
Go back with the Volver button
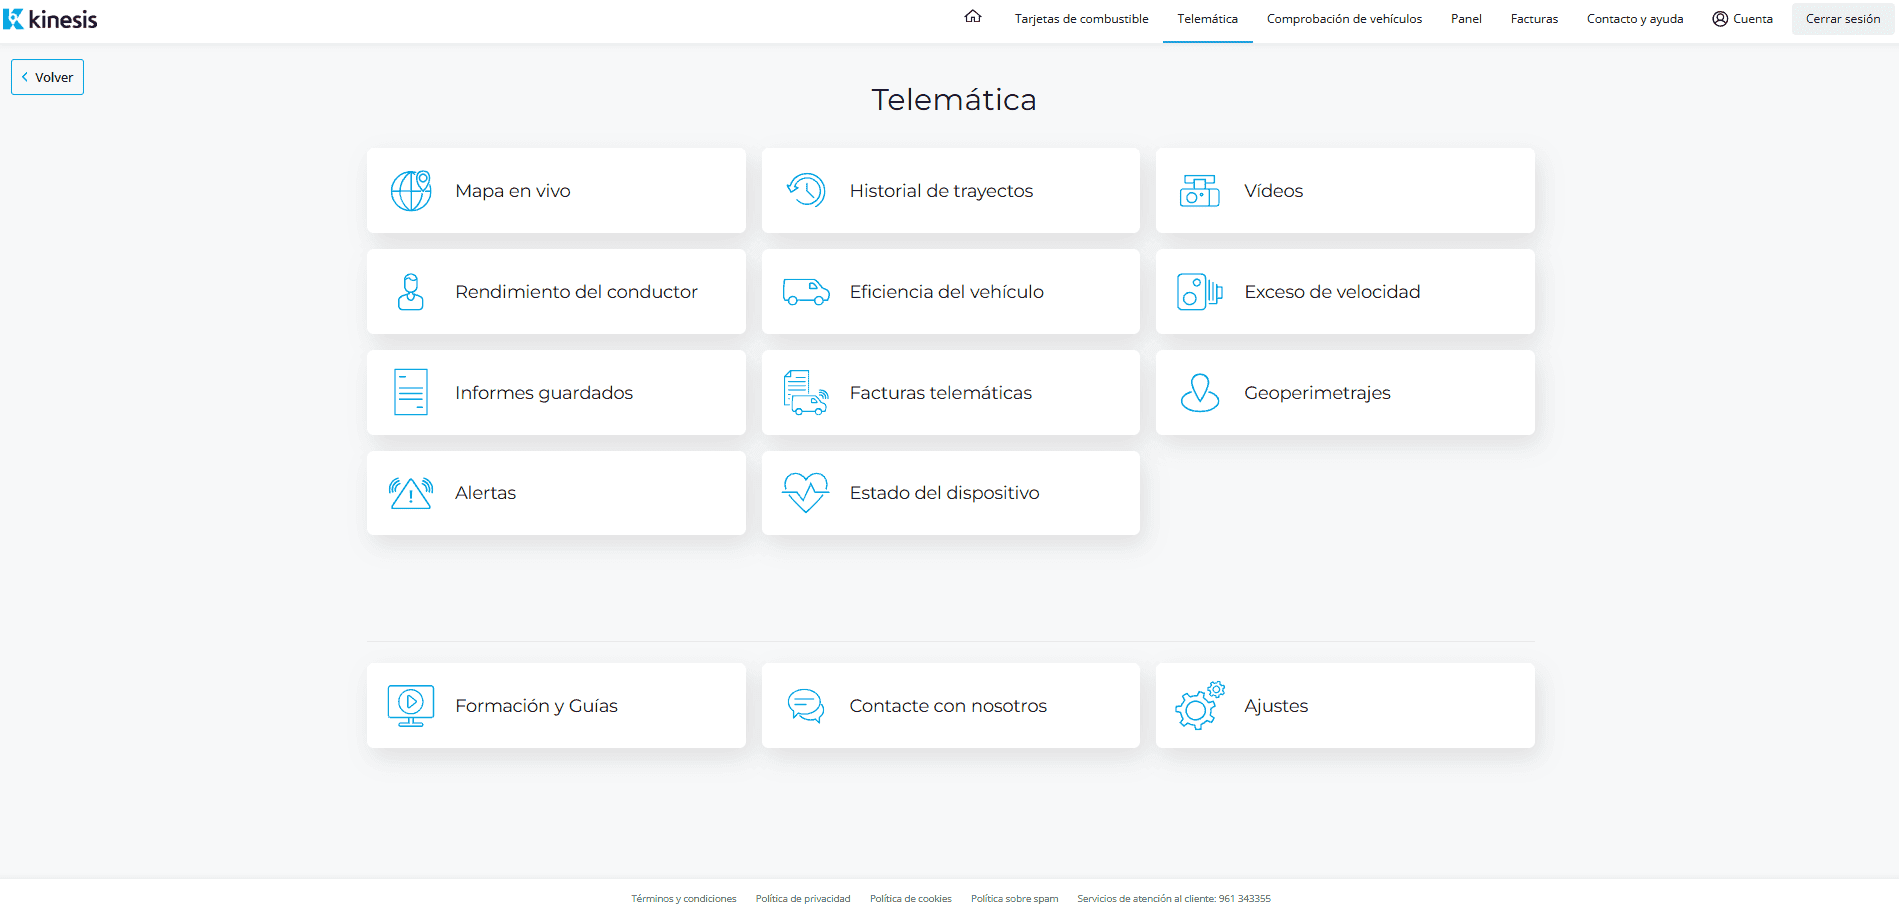(x=47, y=77)
